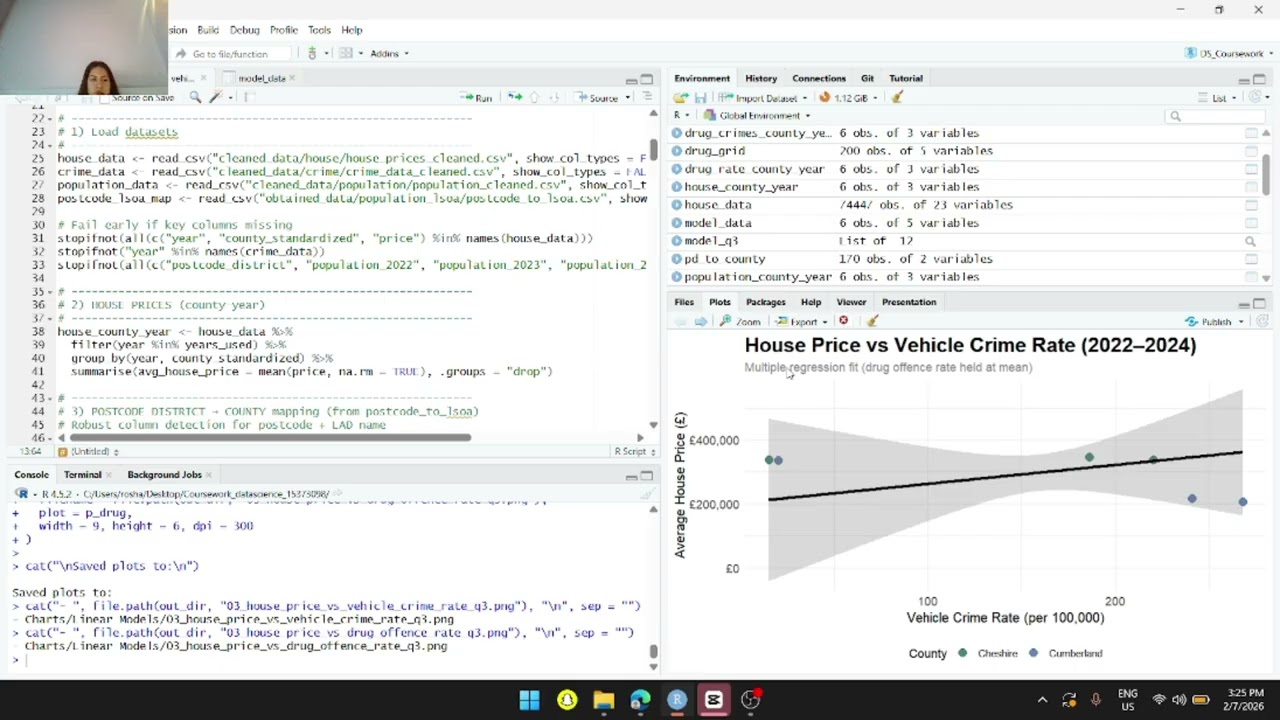Open the List view mode dropdown
The image size is (1280, 720).
1217,97
